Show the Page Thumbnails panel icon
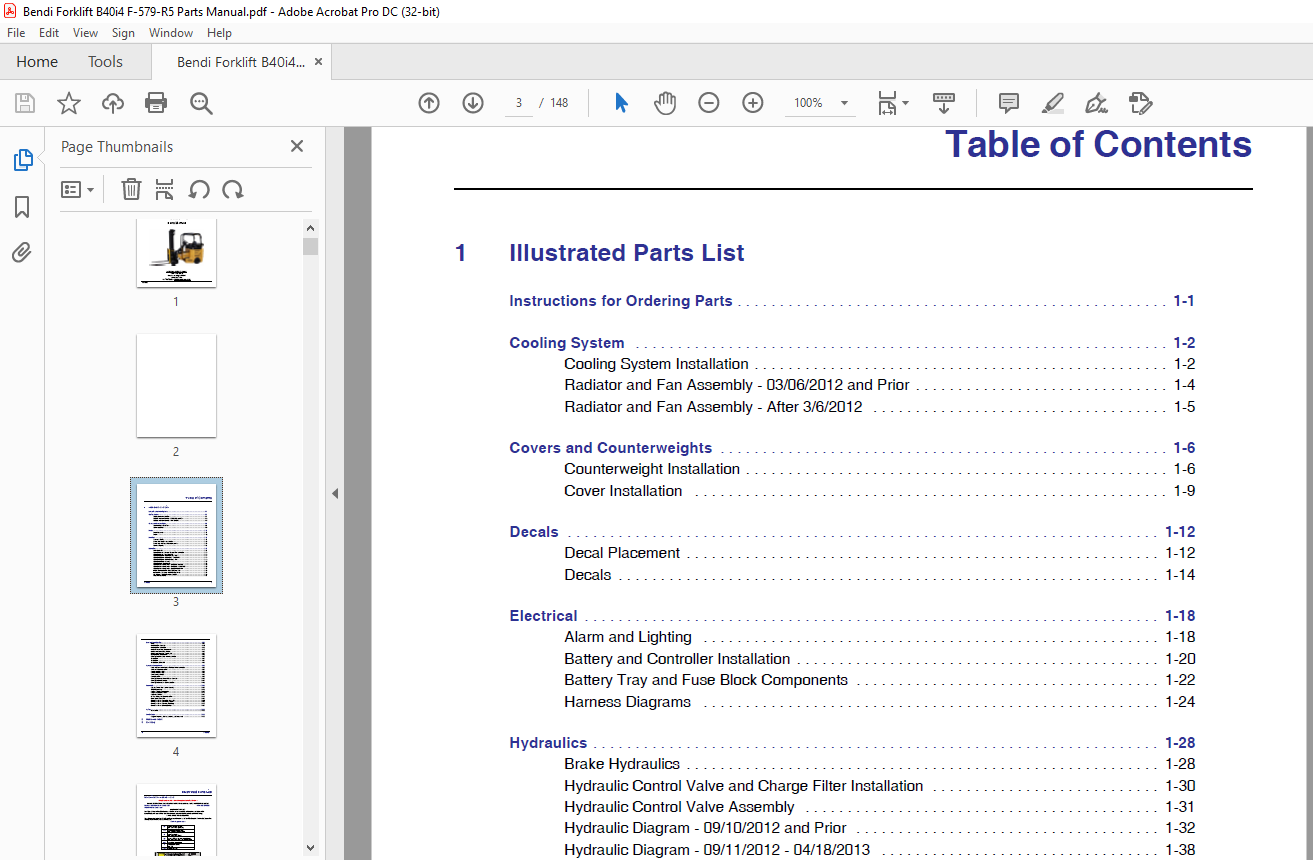Screen dimensions: 1313x860 click(22, 160)
